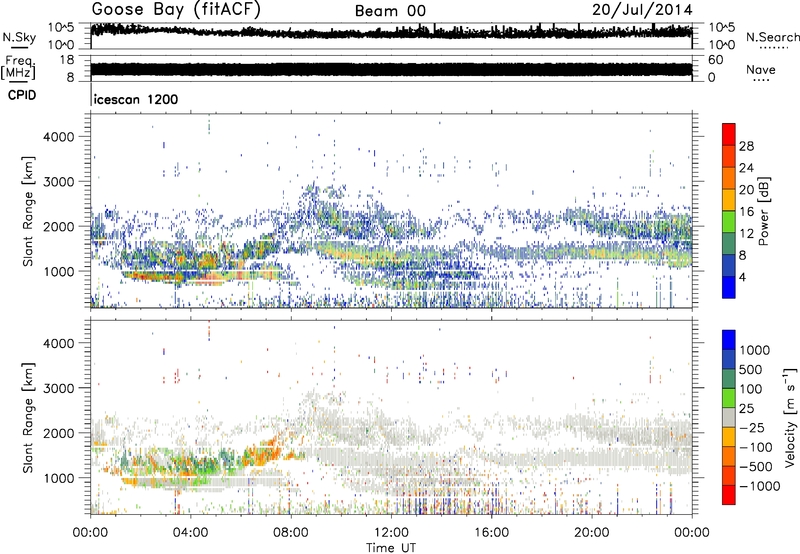
Task: Click the velocity panel 'Slant Range [km]' label
Action: pos(28,417)
